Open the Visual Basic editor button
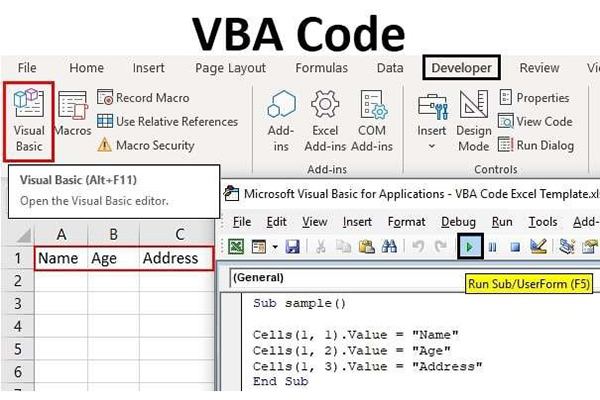This screenshot has width=600, height=400. pos(29,121)
